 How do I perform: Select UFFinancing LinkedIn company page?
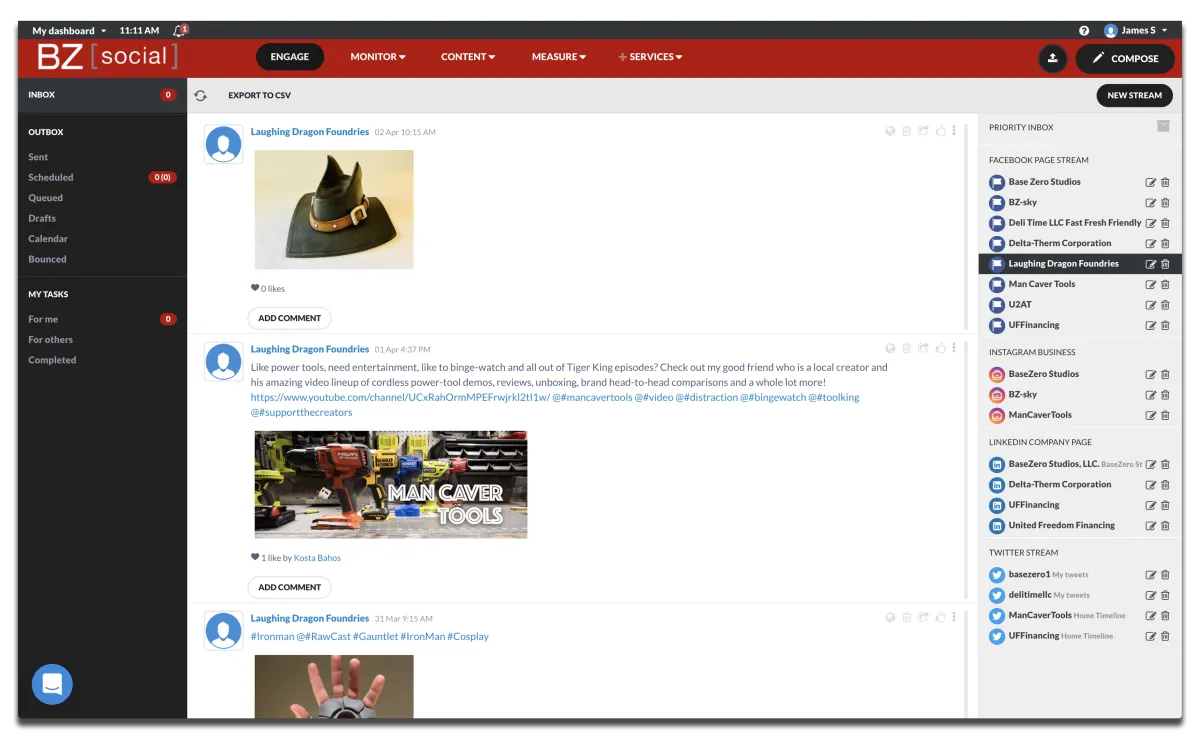coord(1034,505)
